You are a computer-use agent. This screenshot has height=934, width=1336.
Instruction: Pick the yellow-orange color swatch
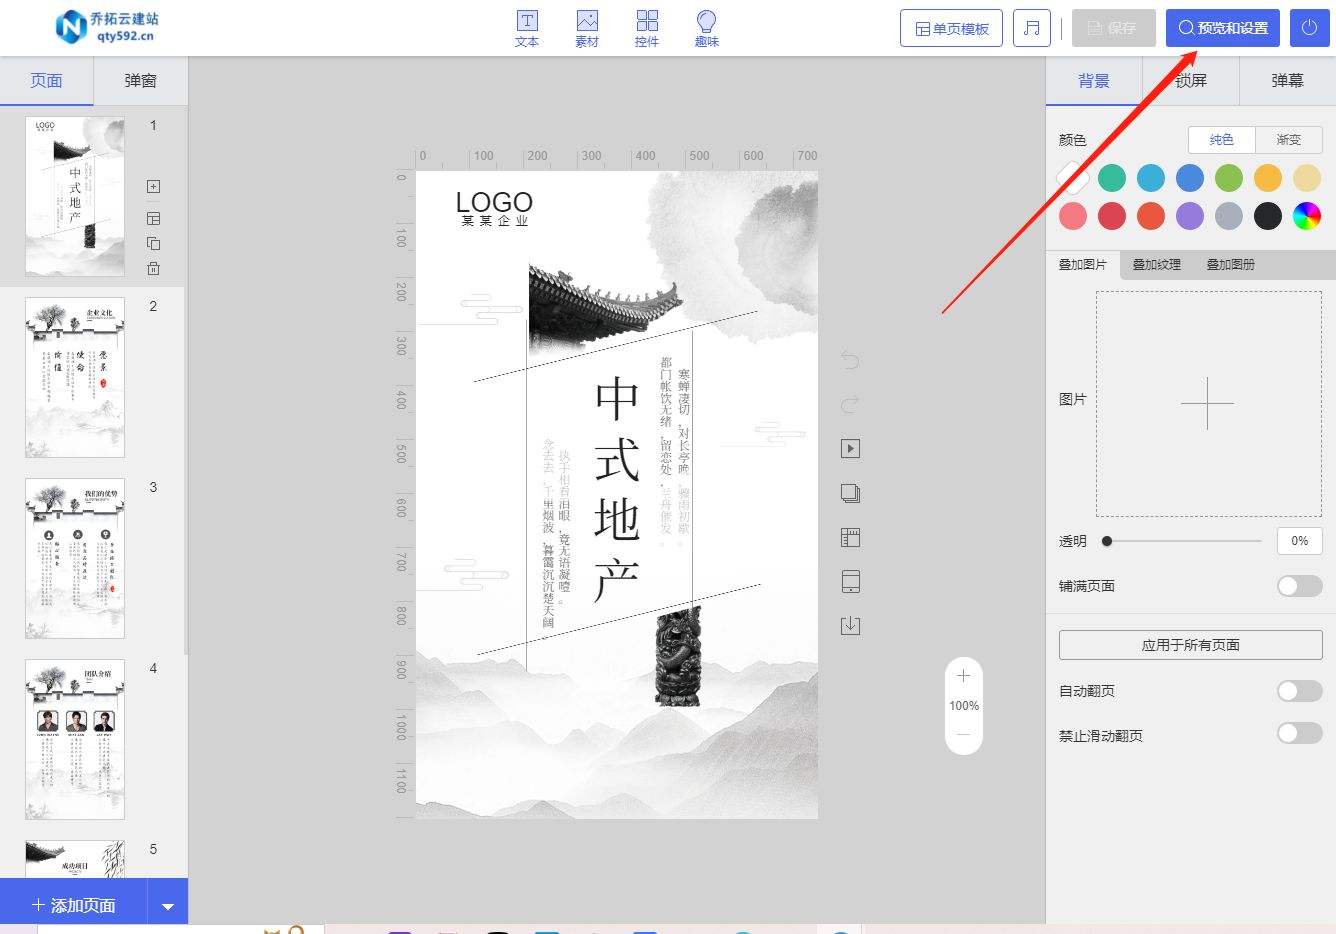click(x=1268, y=178)
